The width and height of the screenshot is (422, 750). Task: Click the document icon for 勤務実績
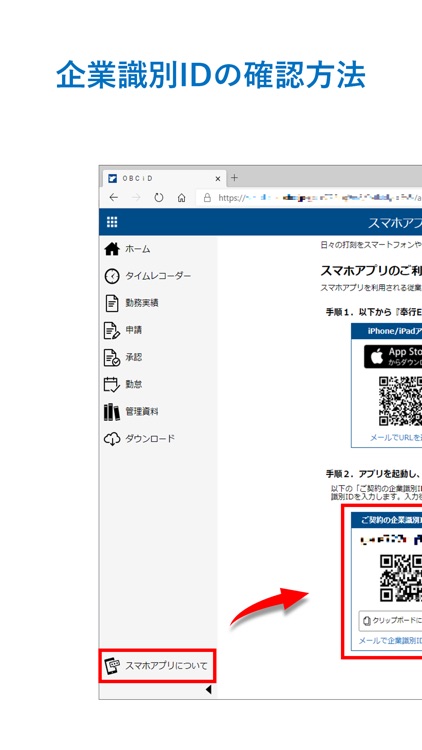pos(111,303)
